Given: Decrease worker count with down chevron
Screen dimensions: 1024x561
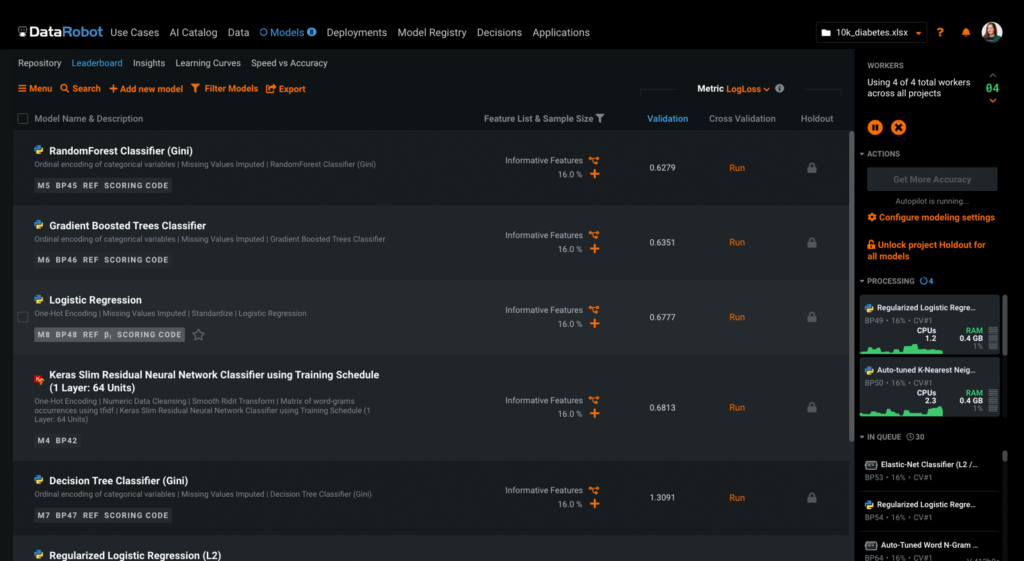Looking at the screenshot, I should [x=993, y=101].
